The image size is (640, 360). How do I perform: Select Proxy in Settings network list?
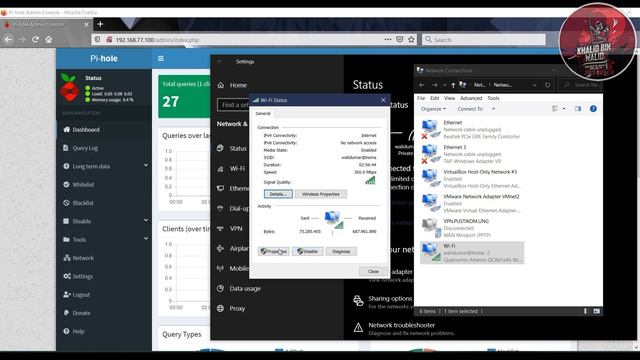pos(231,308)
